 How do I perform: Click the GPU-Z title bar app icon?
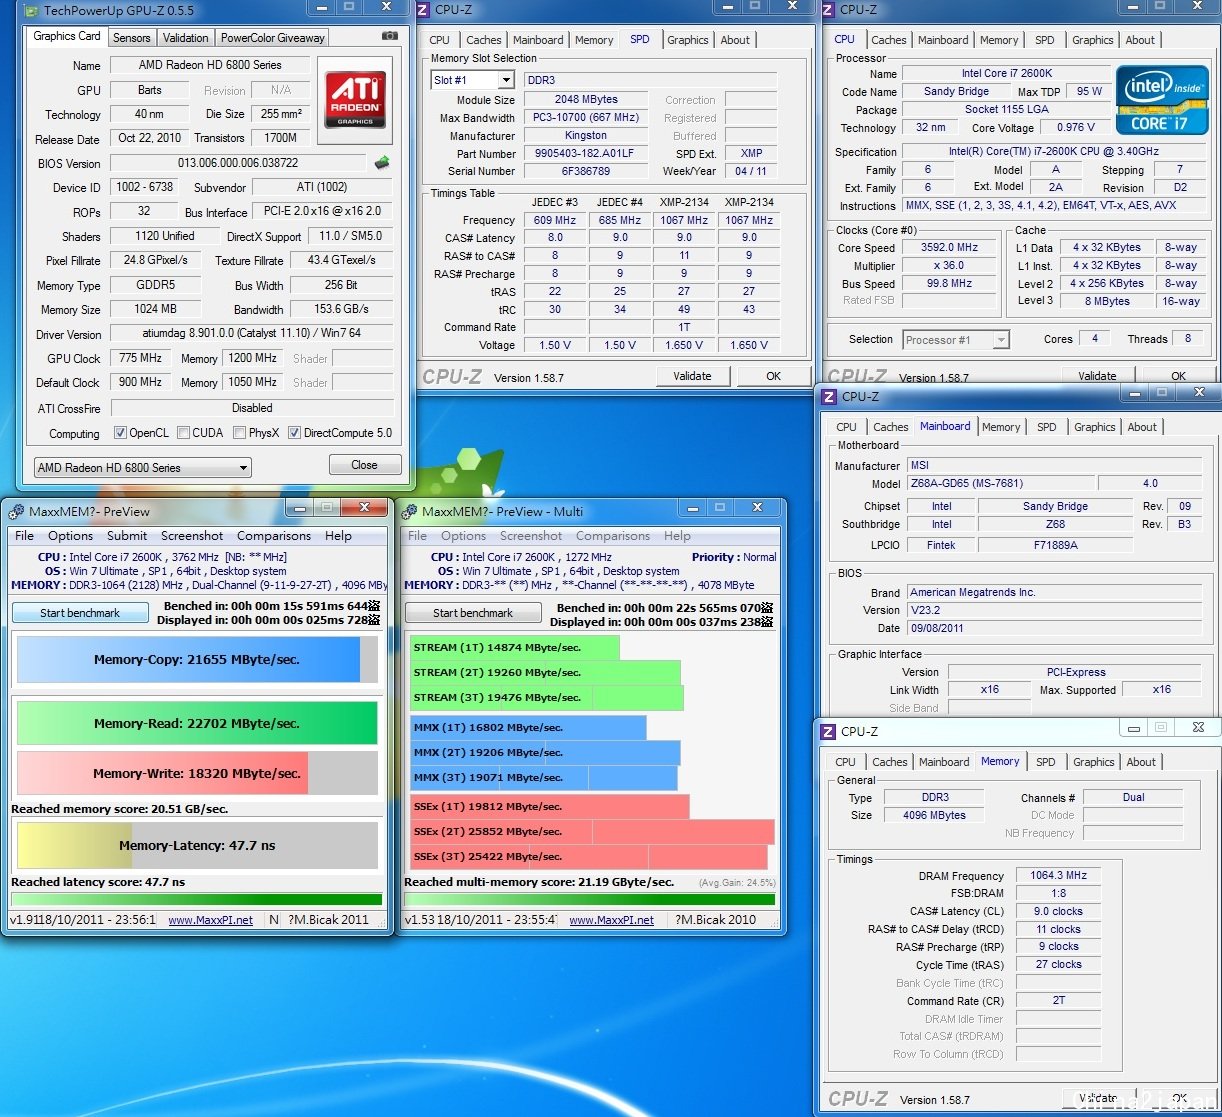(x=30, y=11)
